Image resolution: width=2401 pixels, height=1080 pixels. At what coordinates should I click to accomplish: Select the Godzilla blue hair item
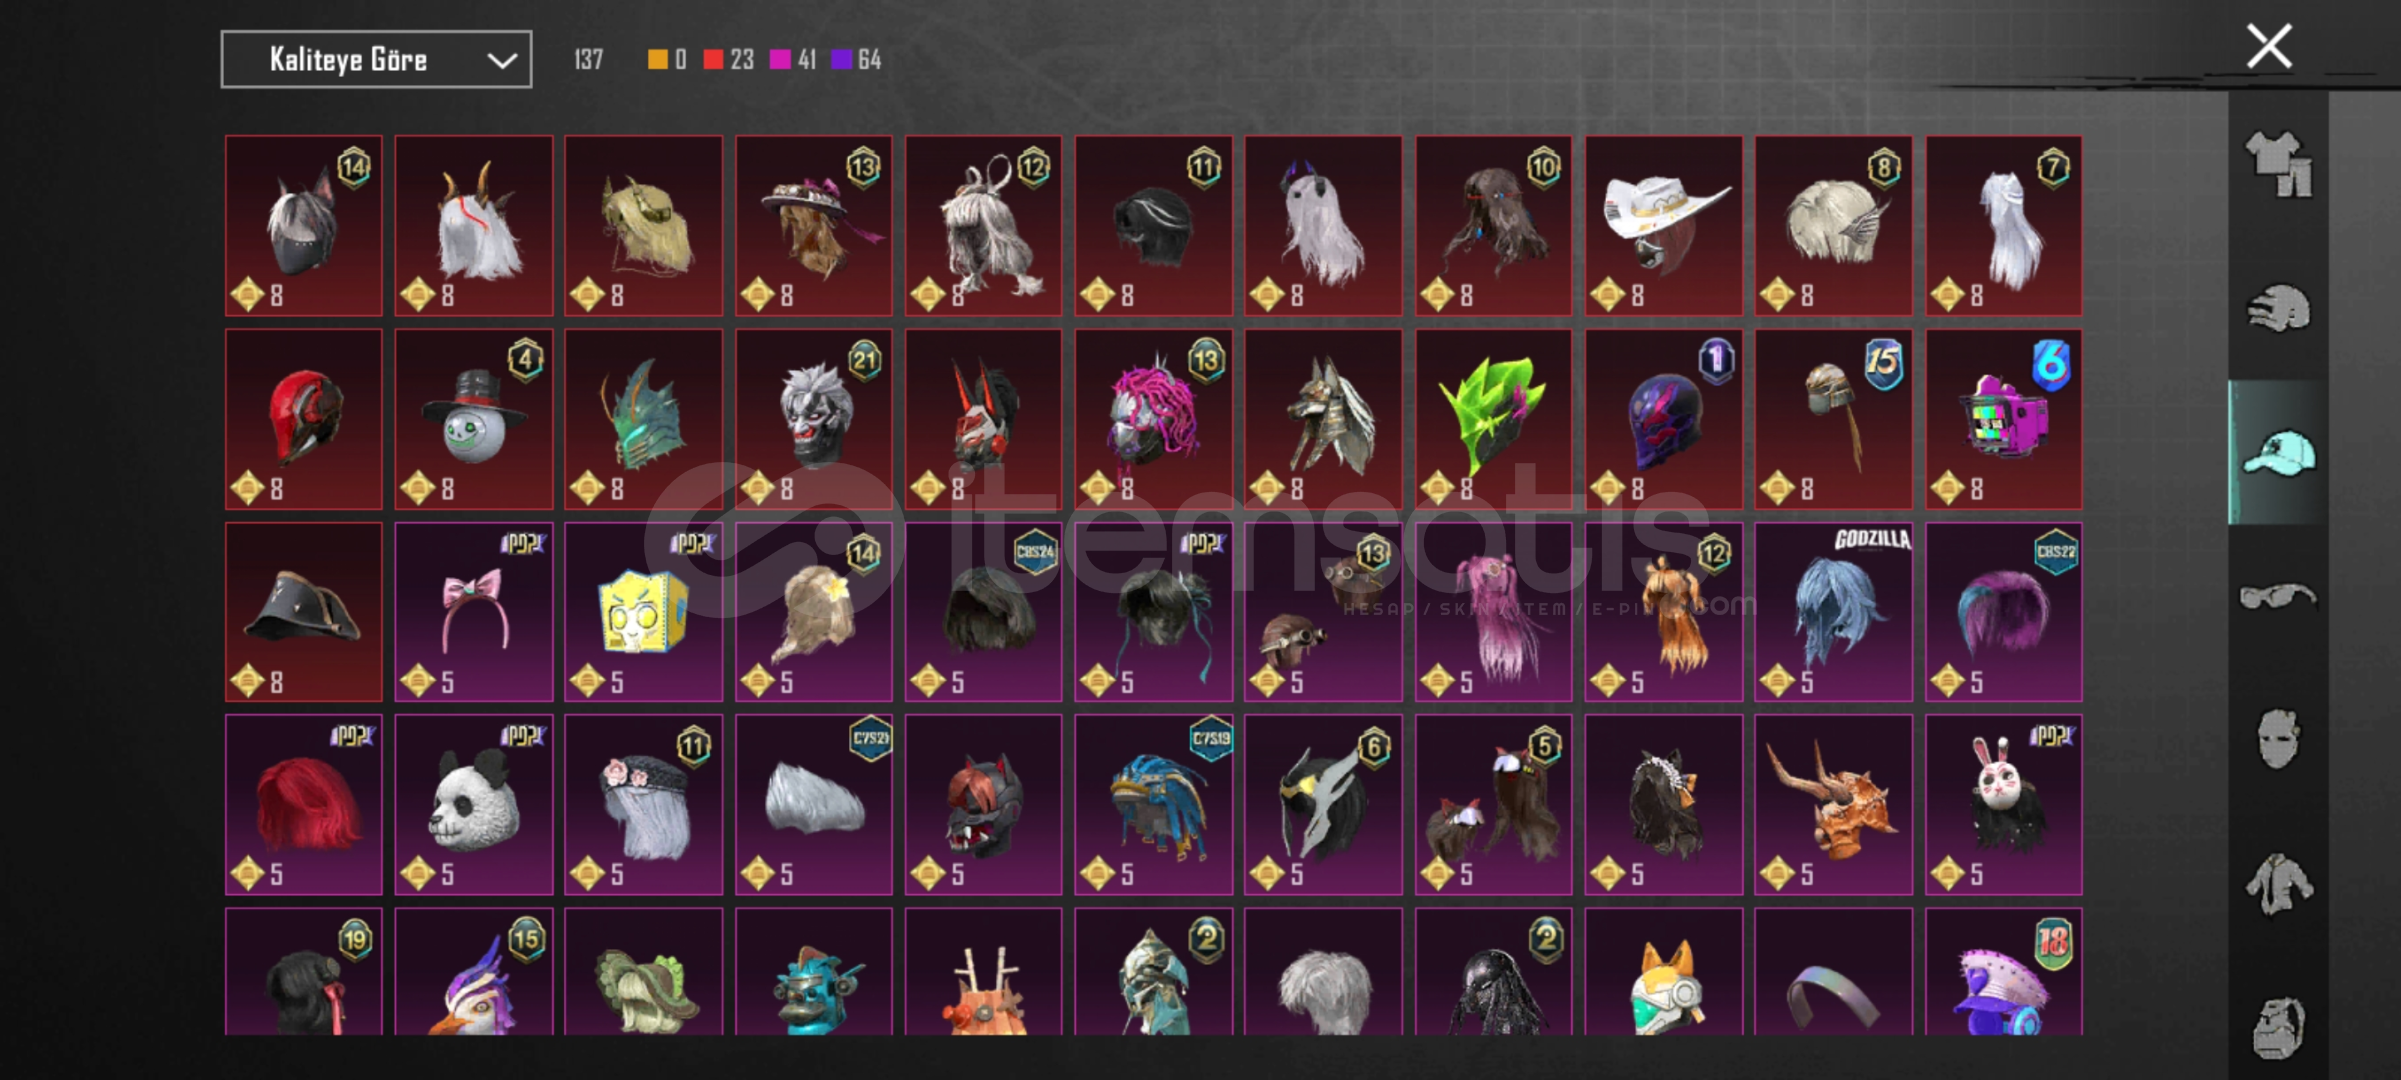point(1834,612)
